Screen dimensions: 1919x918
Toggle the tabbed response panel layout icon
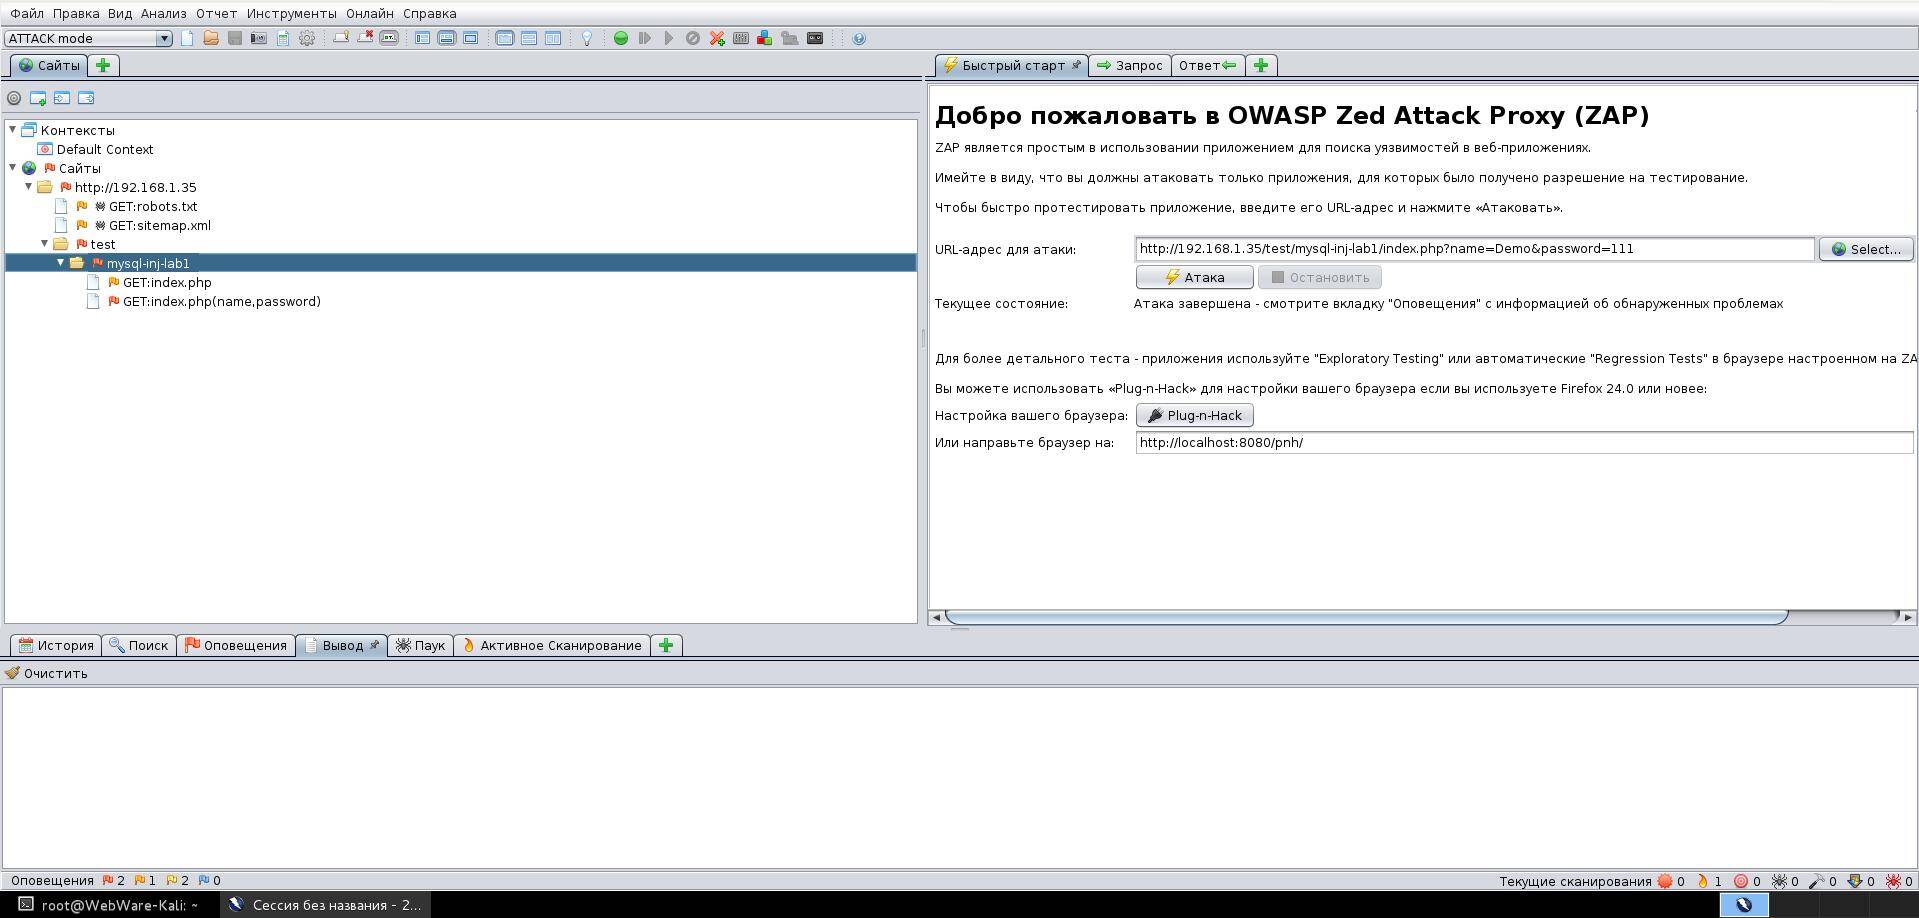click(505, 38)
